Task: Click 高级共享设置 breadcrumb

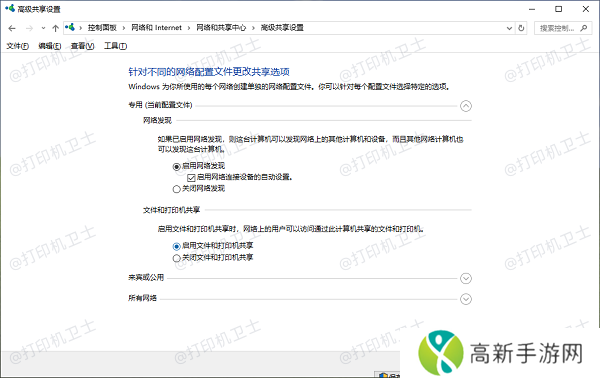Action: pos(282,28)
